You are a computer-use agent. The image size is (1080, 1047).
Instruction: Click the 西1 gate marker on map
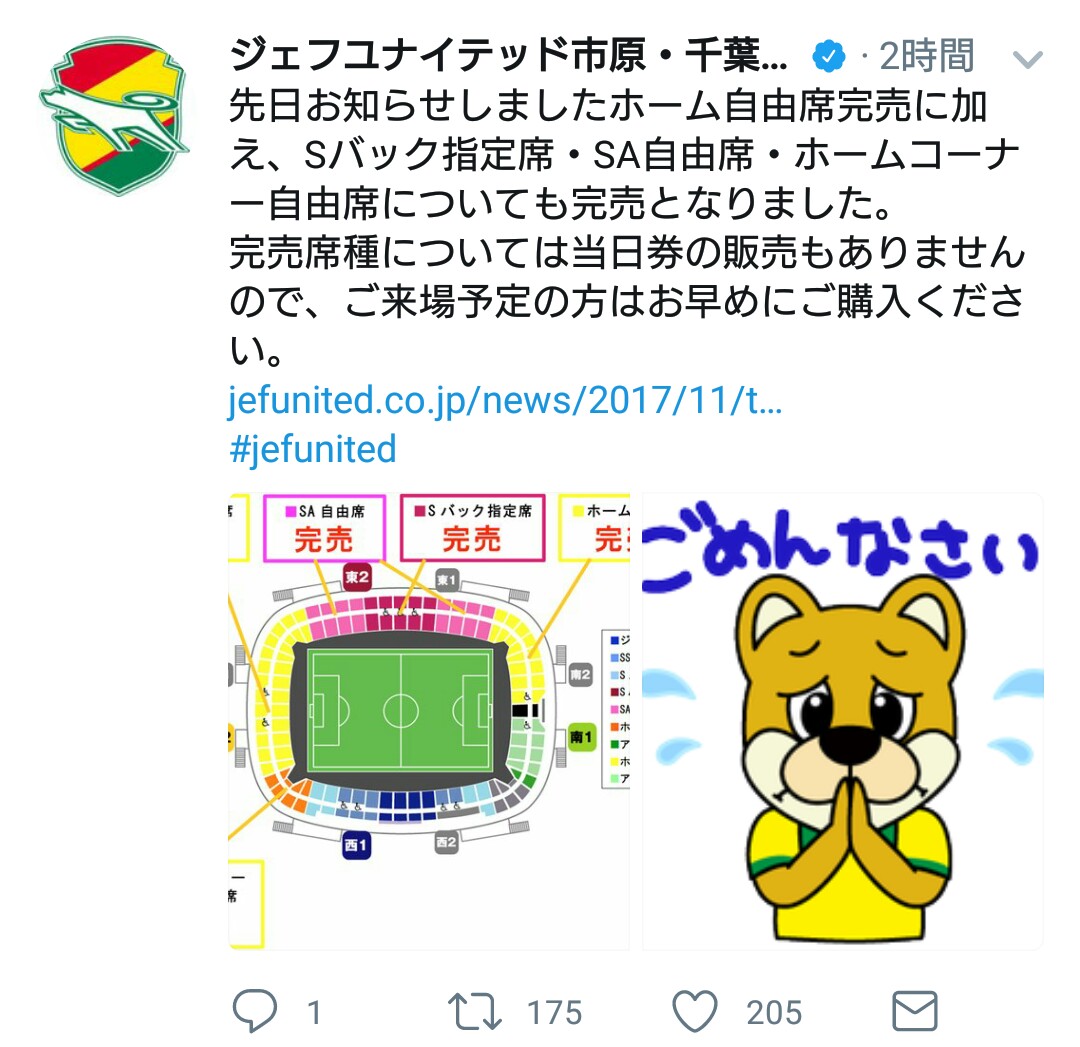(356, 844)
